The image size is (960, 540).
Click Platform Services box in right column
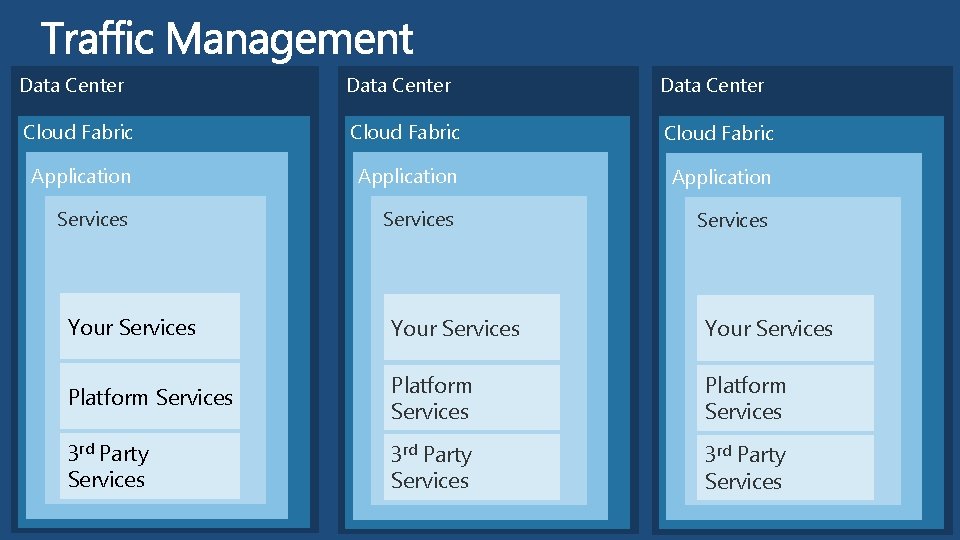pyautogui.click(x=786, y=399)
